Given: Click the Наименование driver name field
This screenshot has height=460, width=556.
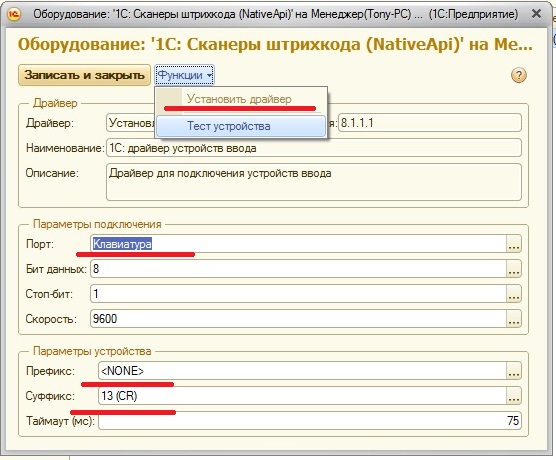Looking at the screenshot, I should coord(313,148).
